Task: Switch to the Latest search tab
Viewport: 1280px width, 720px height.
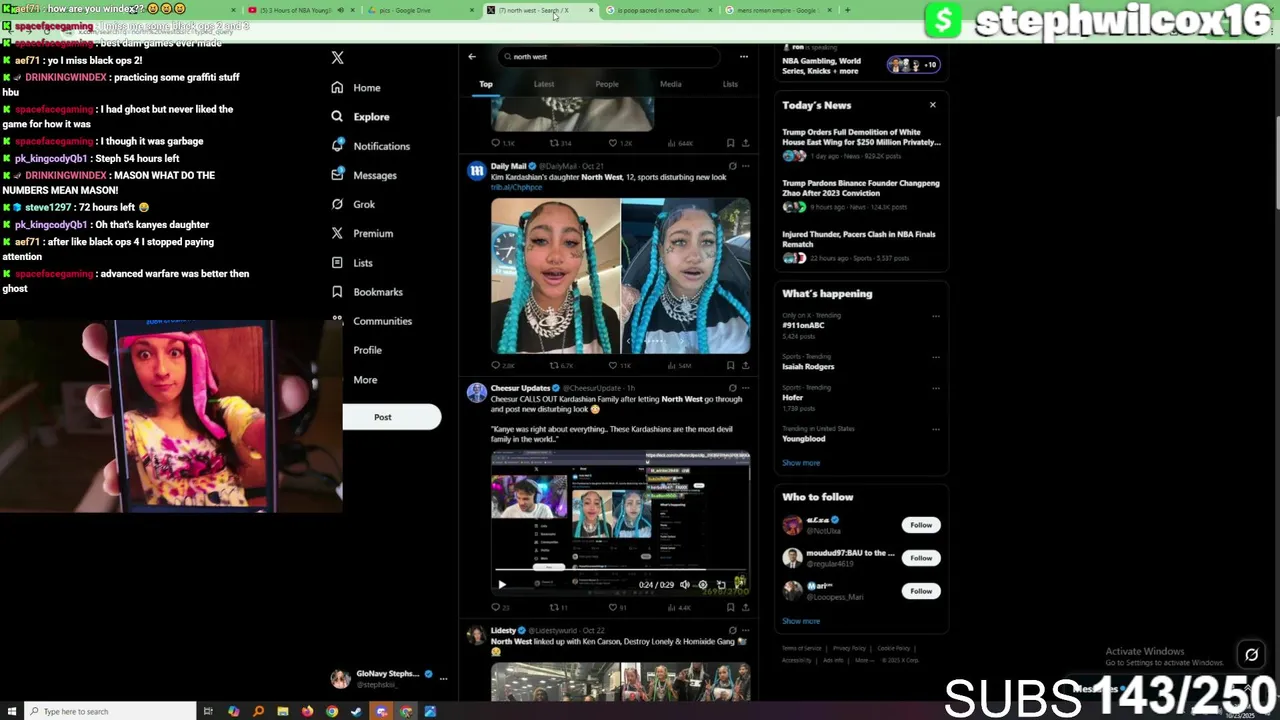Action: pyautogui.click(x=544, y=84)
